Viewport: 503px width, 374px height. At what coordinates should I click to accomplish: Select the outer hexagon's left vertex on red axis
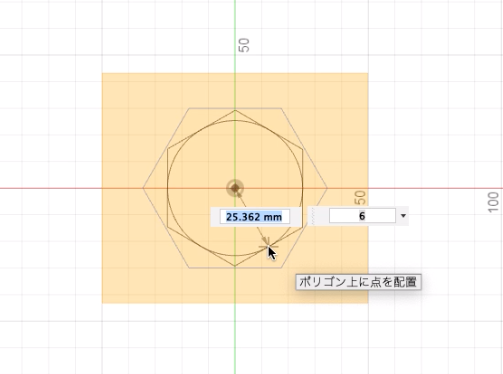coord(143,188)
